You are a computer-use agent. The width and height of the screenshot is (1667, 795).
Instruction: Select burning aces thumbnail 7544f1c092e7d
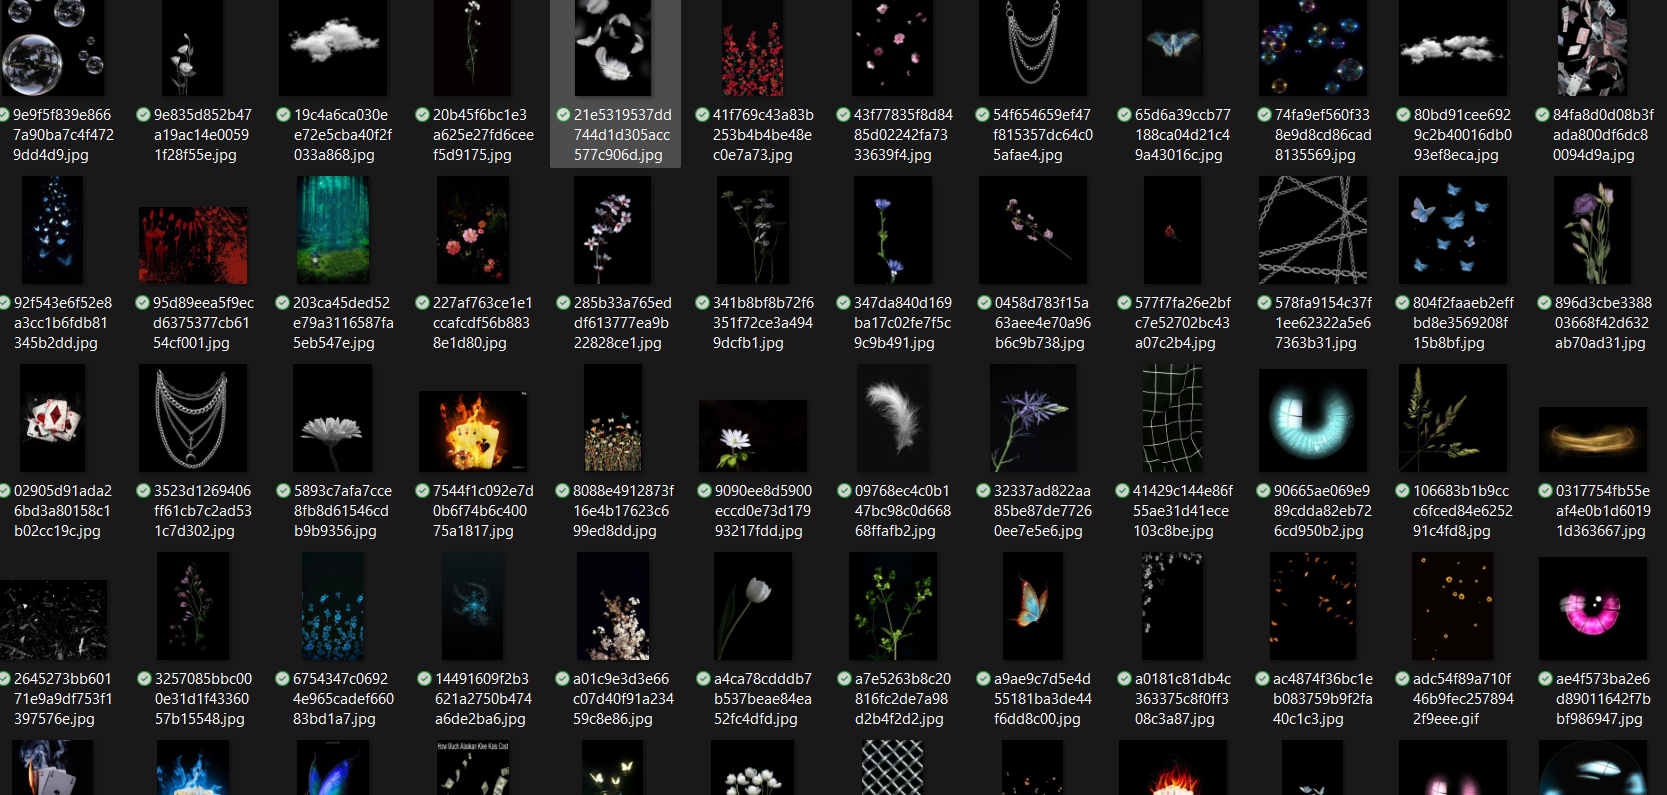click(x=473, y=431)
